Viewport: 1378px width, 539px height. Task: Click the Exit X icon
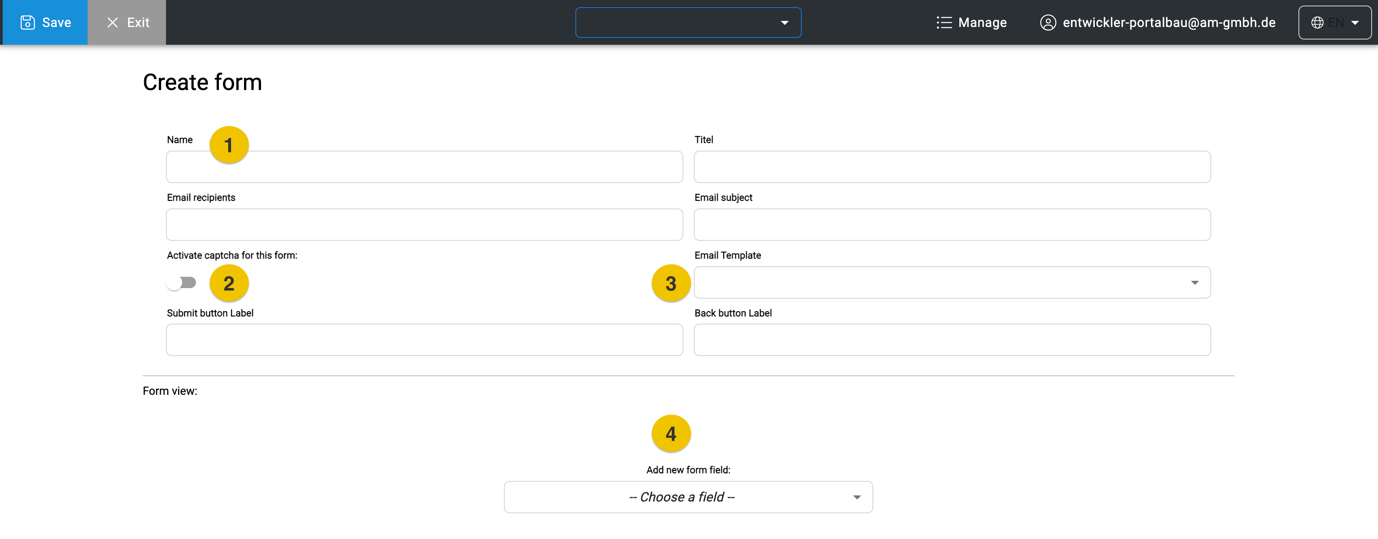pyautogui.click(x=112, y=22)
